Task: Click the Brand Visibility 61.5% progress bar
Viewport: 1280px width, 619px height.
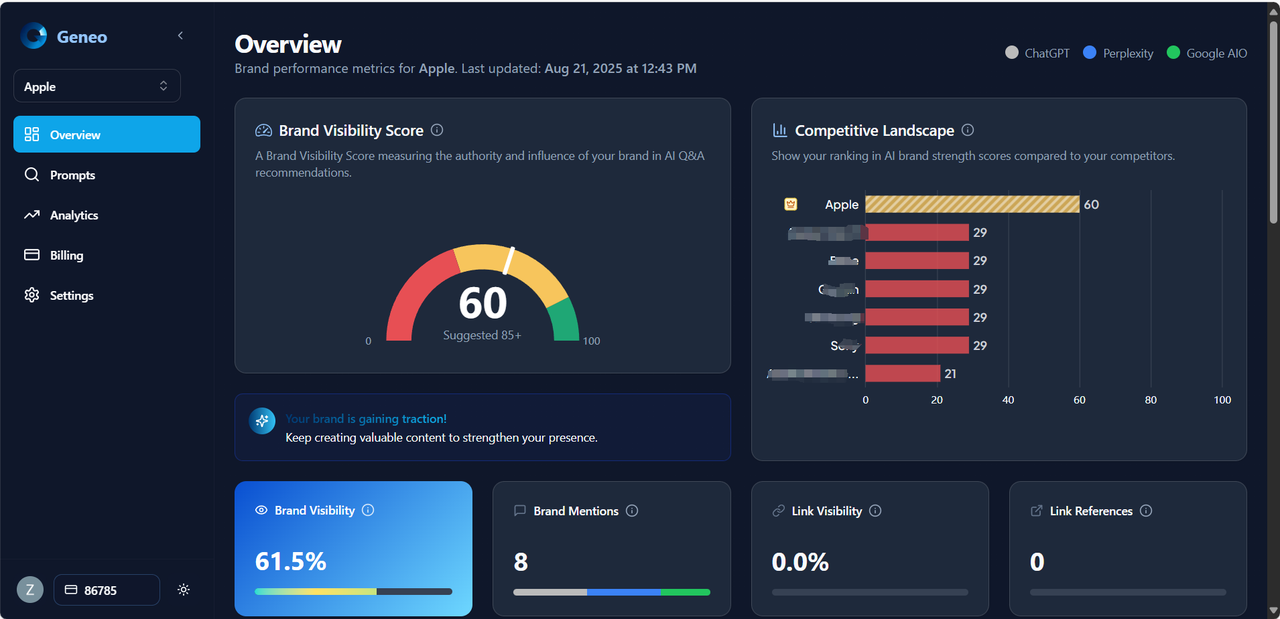Action: [x=353, y=591]
